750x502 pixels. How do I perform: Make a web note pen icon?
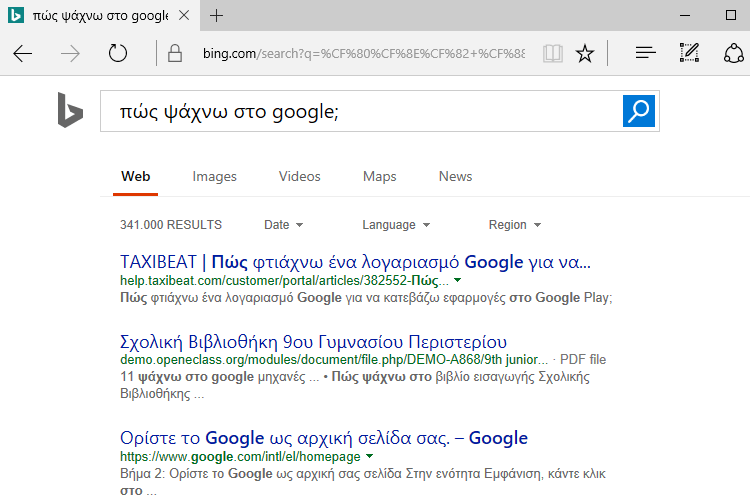689,53
